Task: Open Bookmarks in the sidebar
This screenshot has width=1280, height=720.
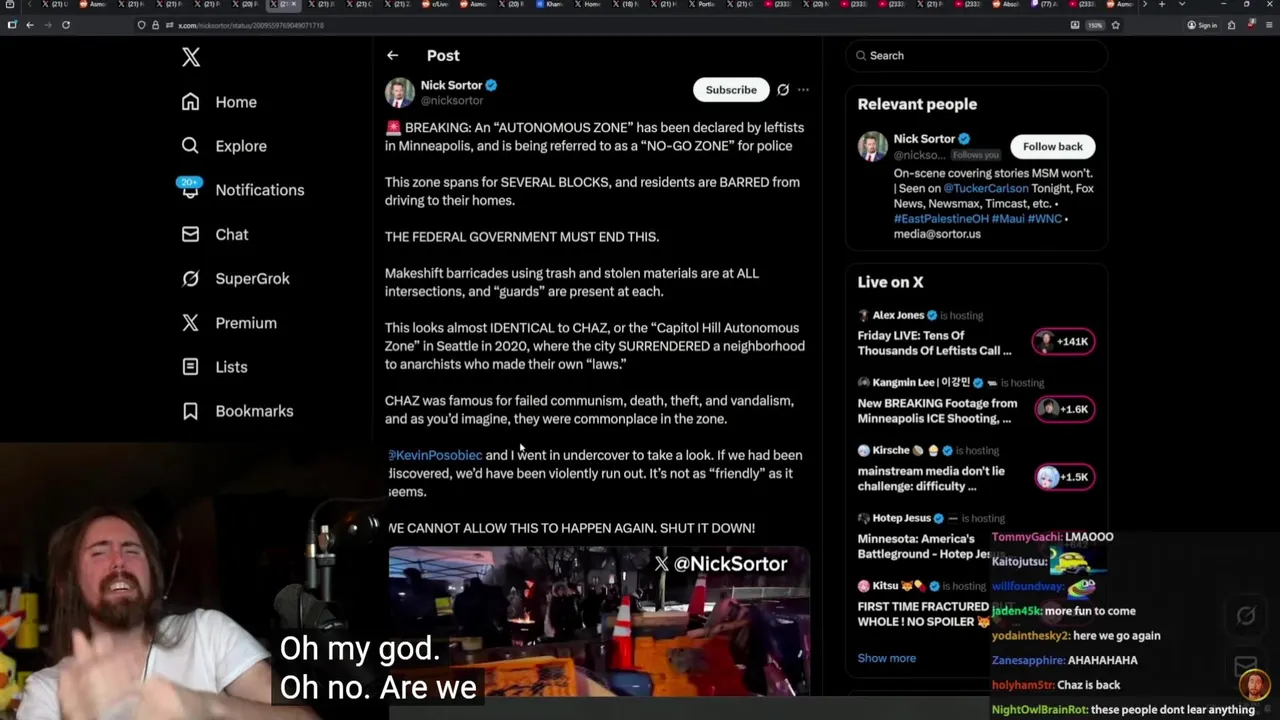Action: pyautogui.click(x=237, y=411)
